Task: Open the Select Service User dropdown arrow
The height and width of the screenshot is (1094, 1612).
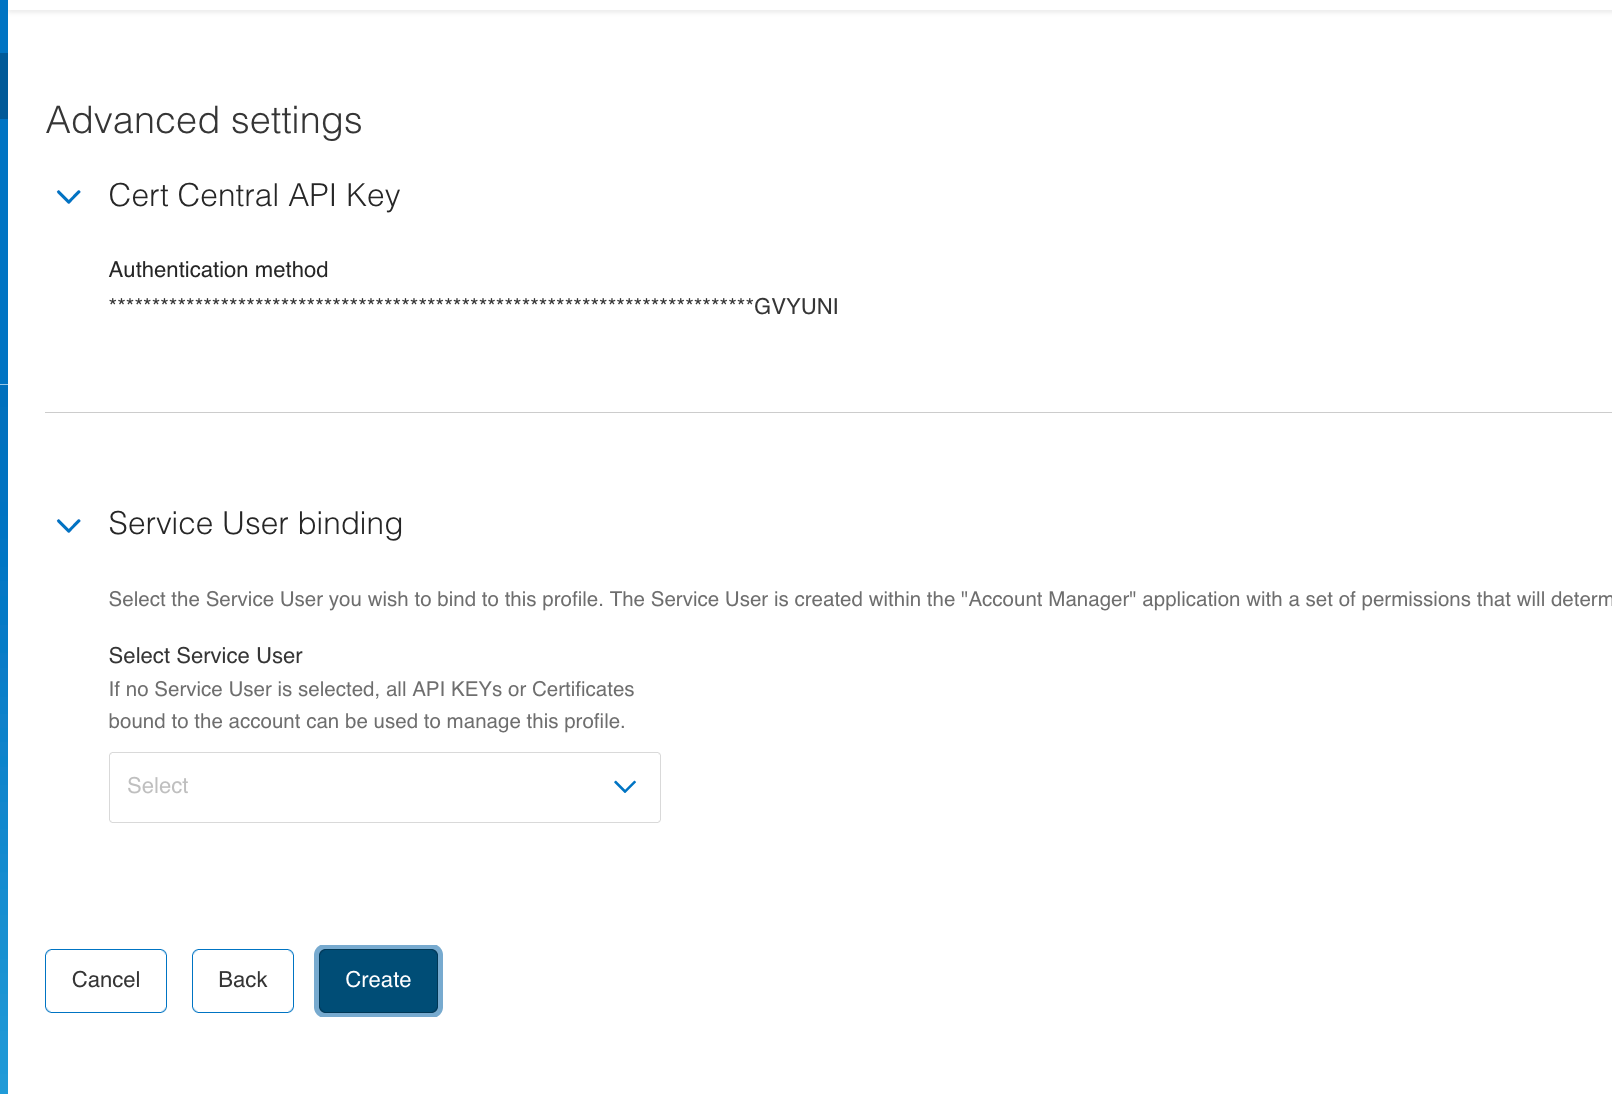Action: tap(625, 787)
